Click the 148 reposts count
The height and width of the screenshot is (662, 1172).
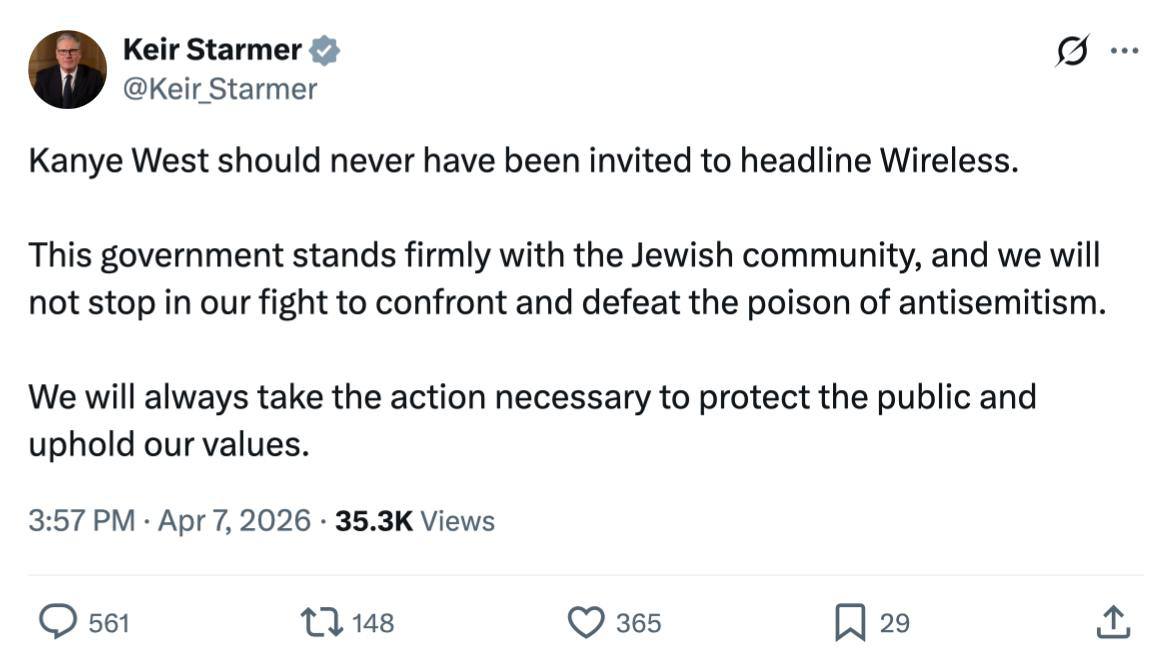[x=373, y=624]
